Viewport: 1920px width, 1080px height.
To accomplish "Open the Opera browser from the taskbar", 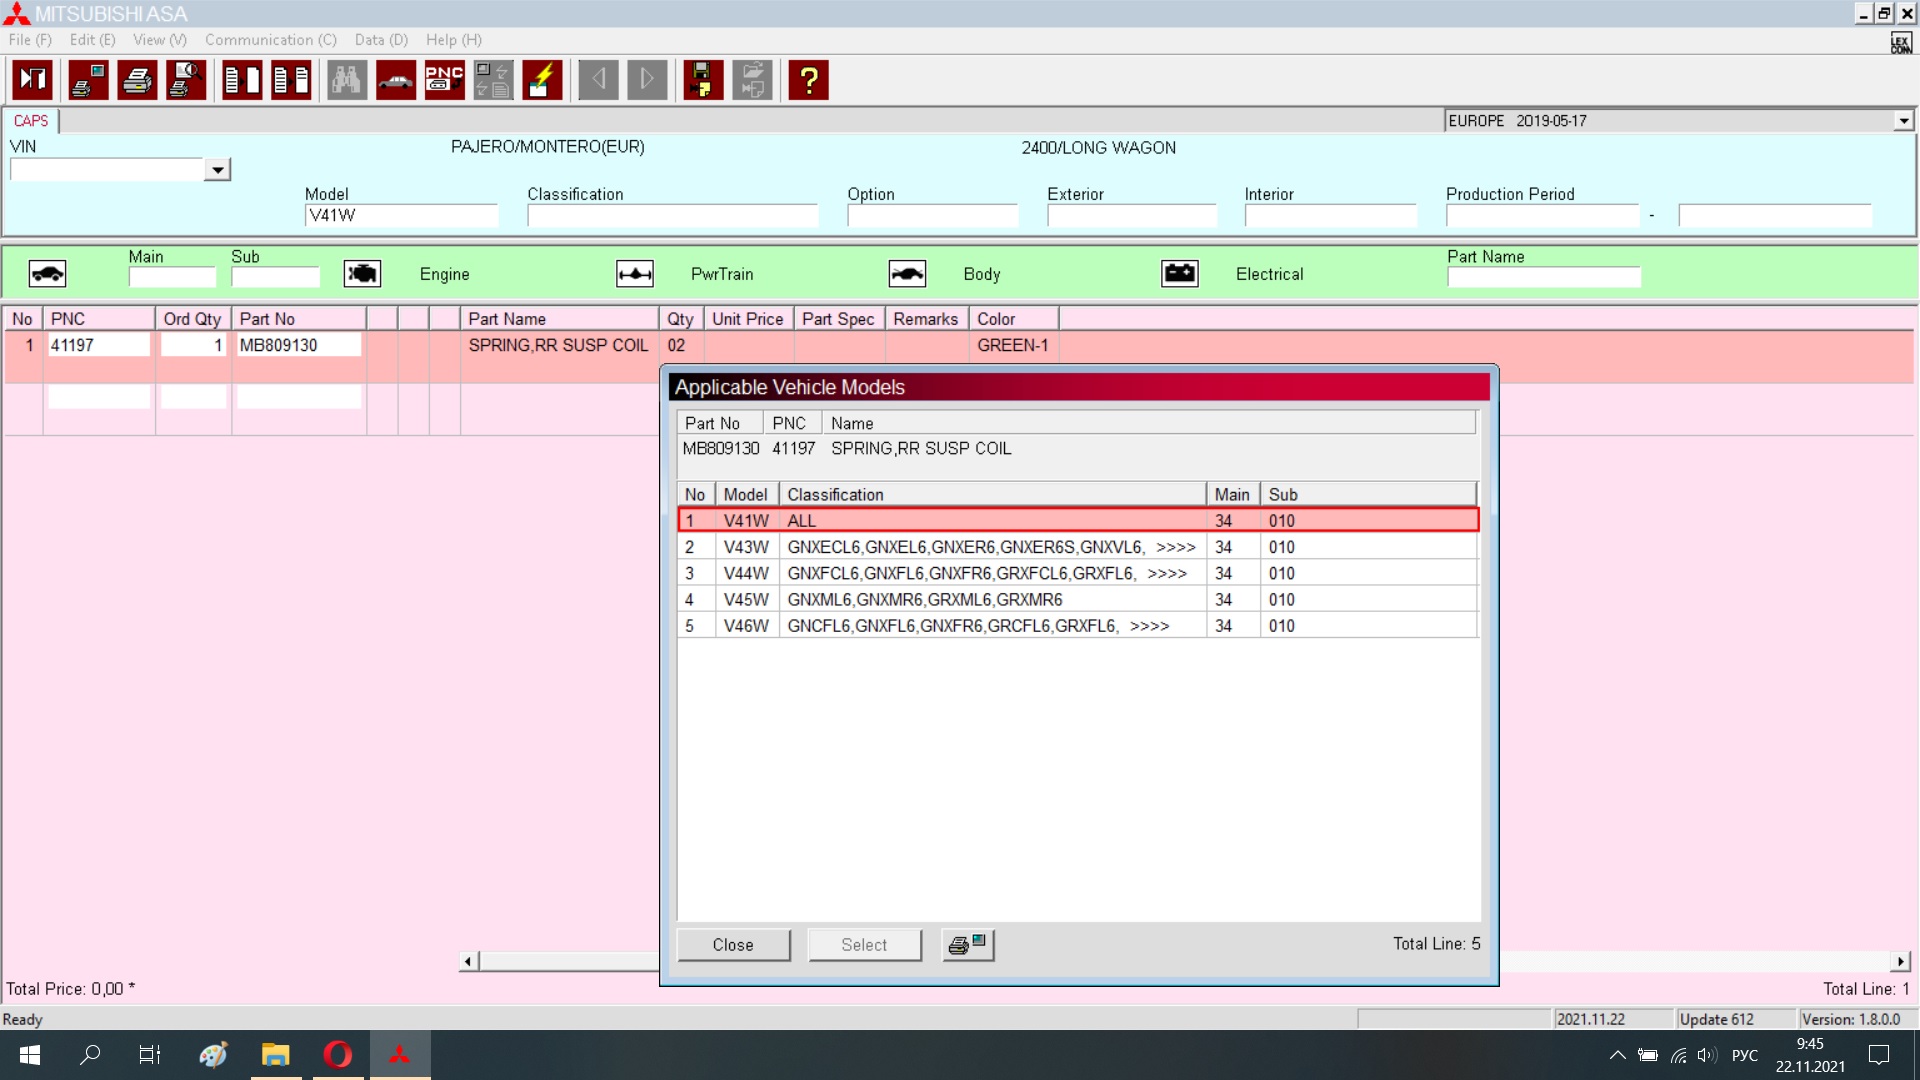I will click(x=338, y=1054).
